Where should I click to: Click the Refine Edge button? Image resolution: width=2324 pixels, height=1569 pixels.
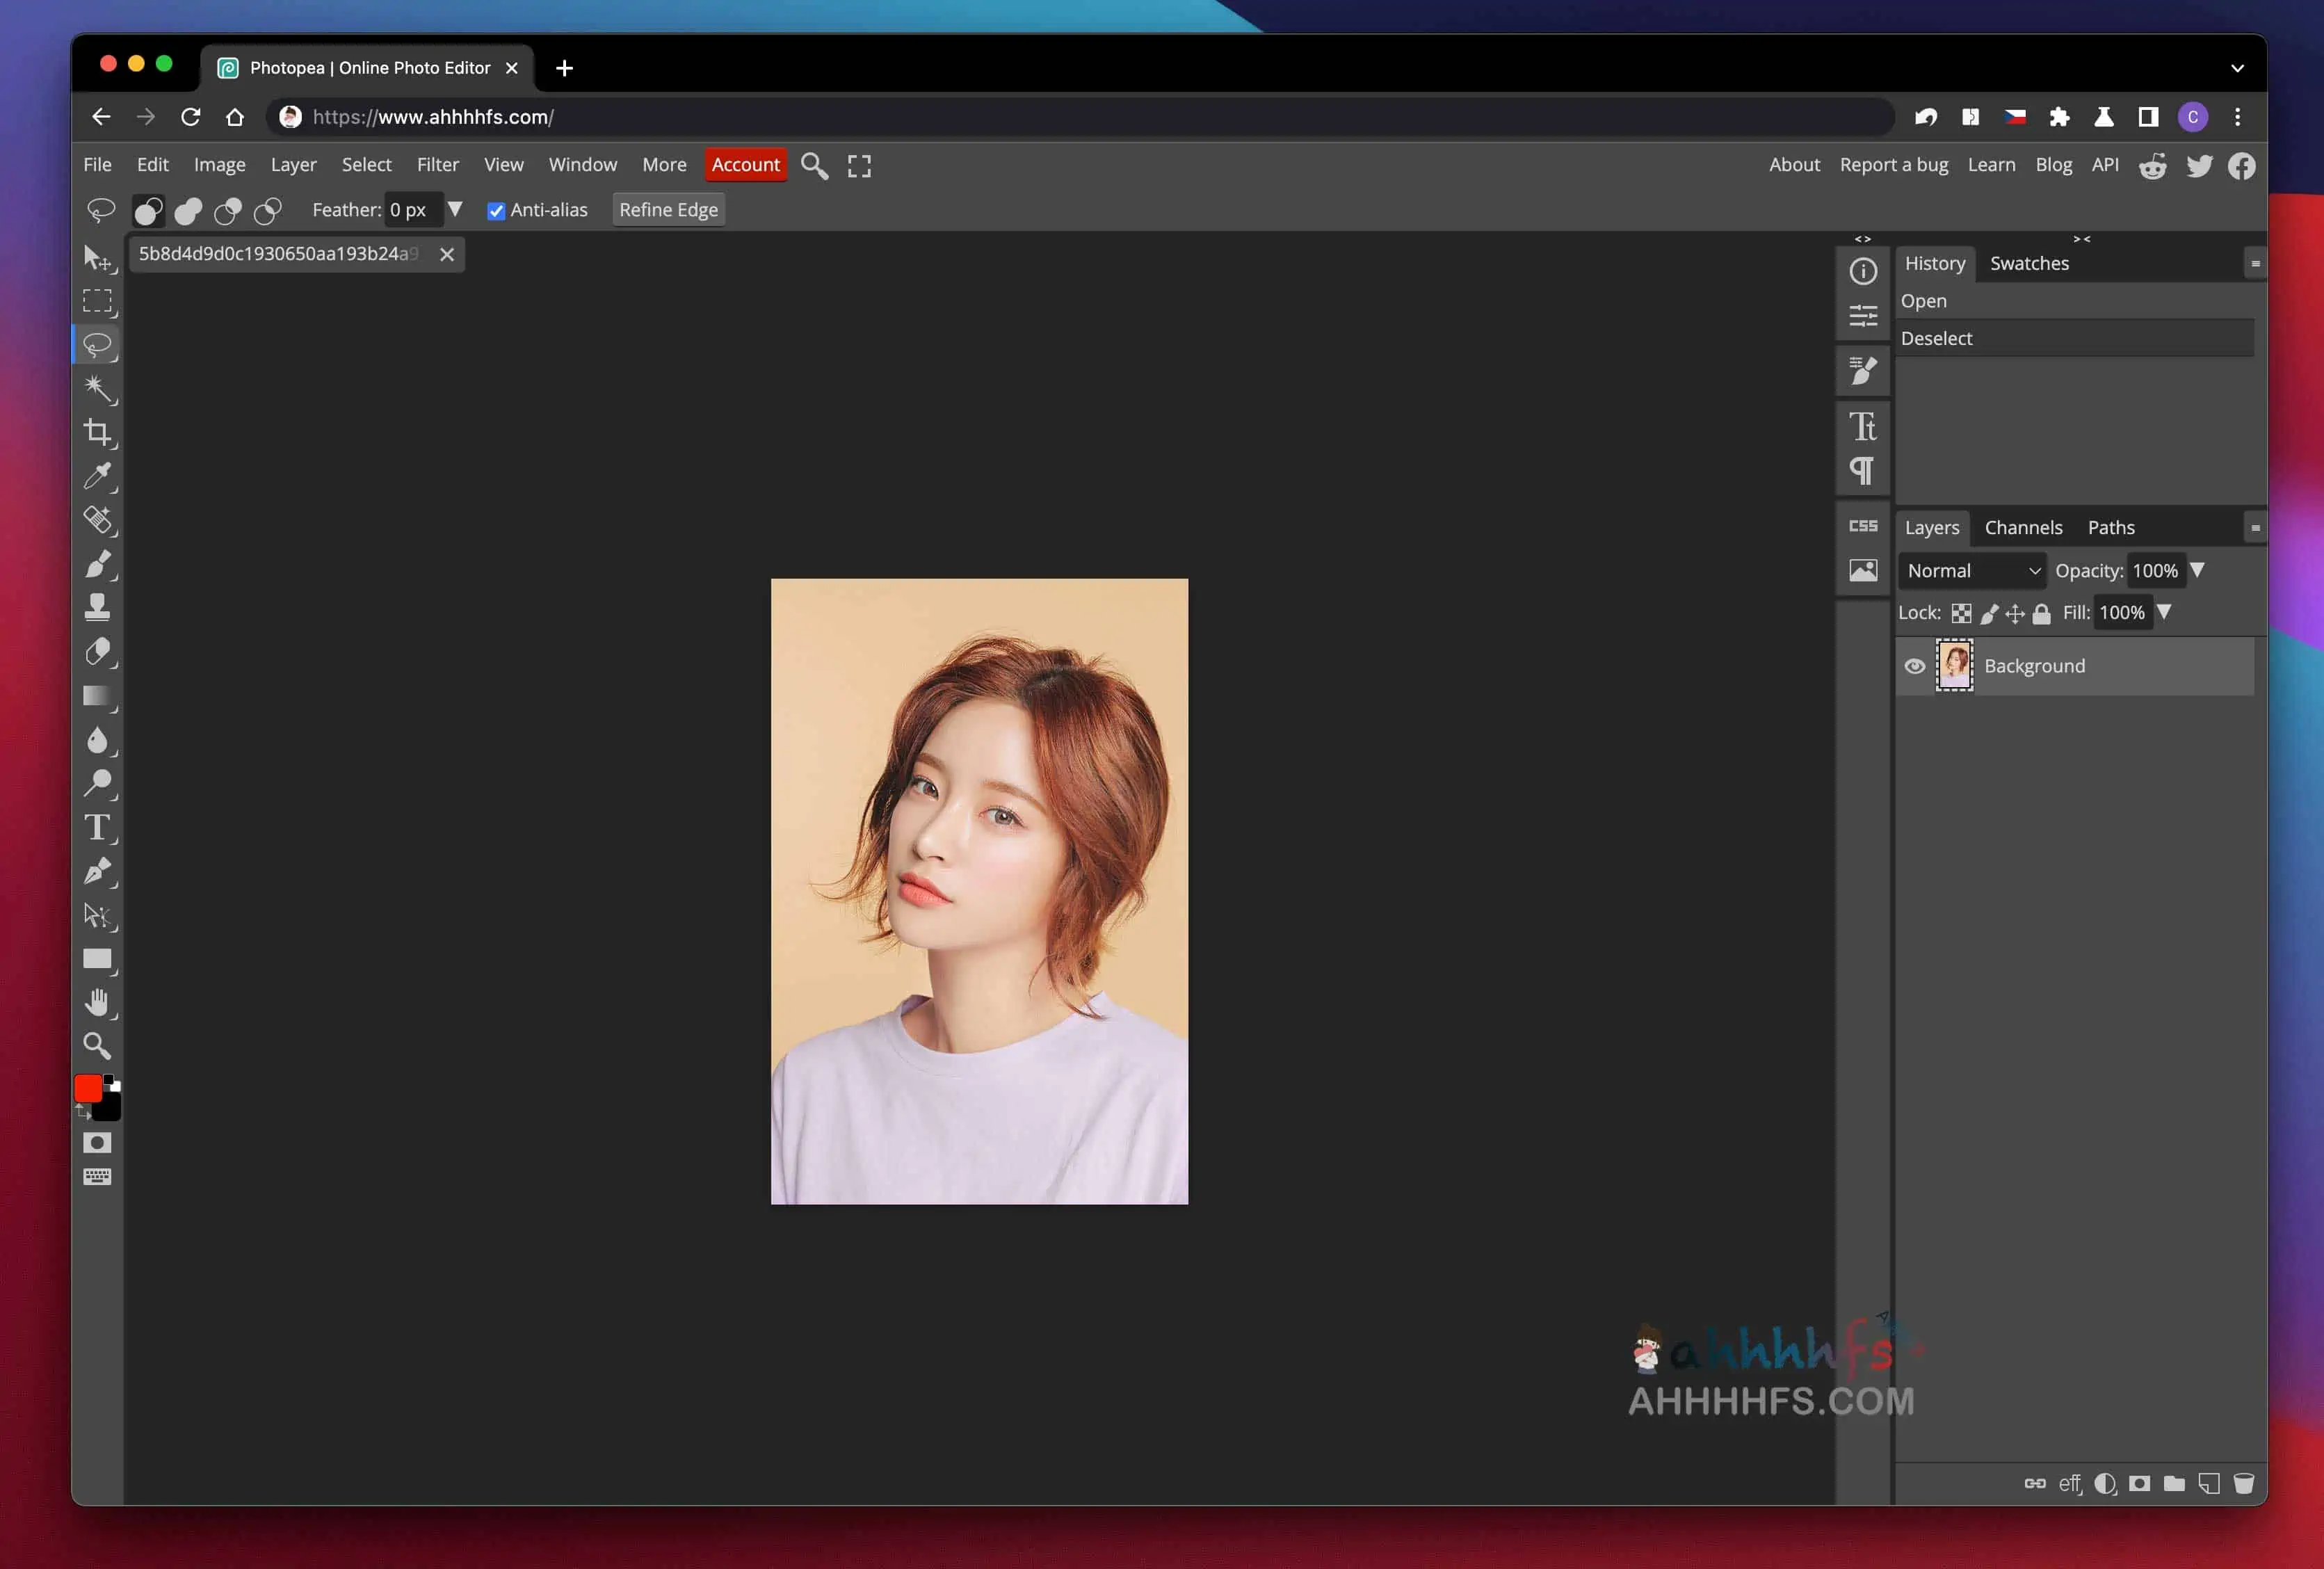[x=667, y=209]
